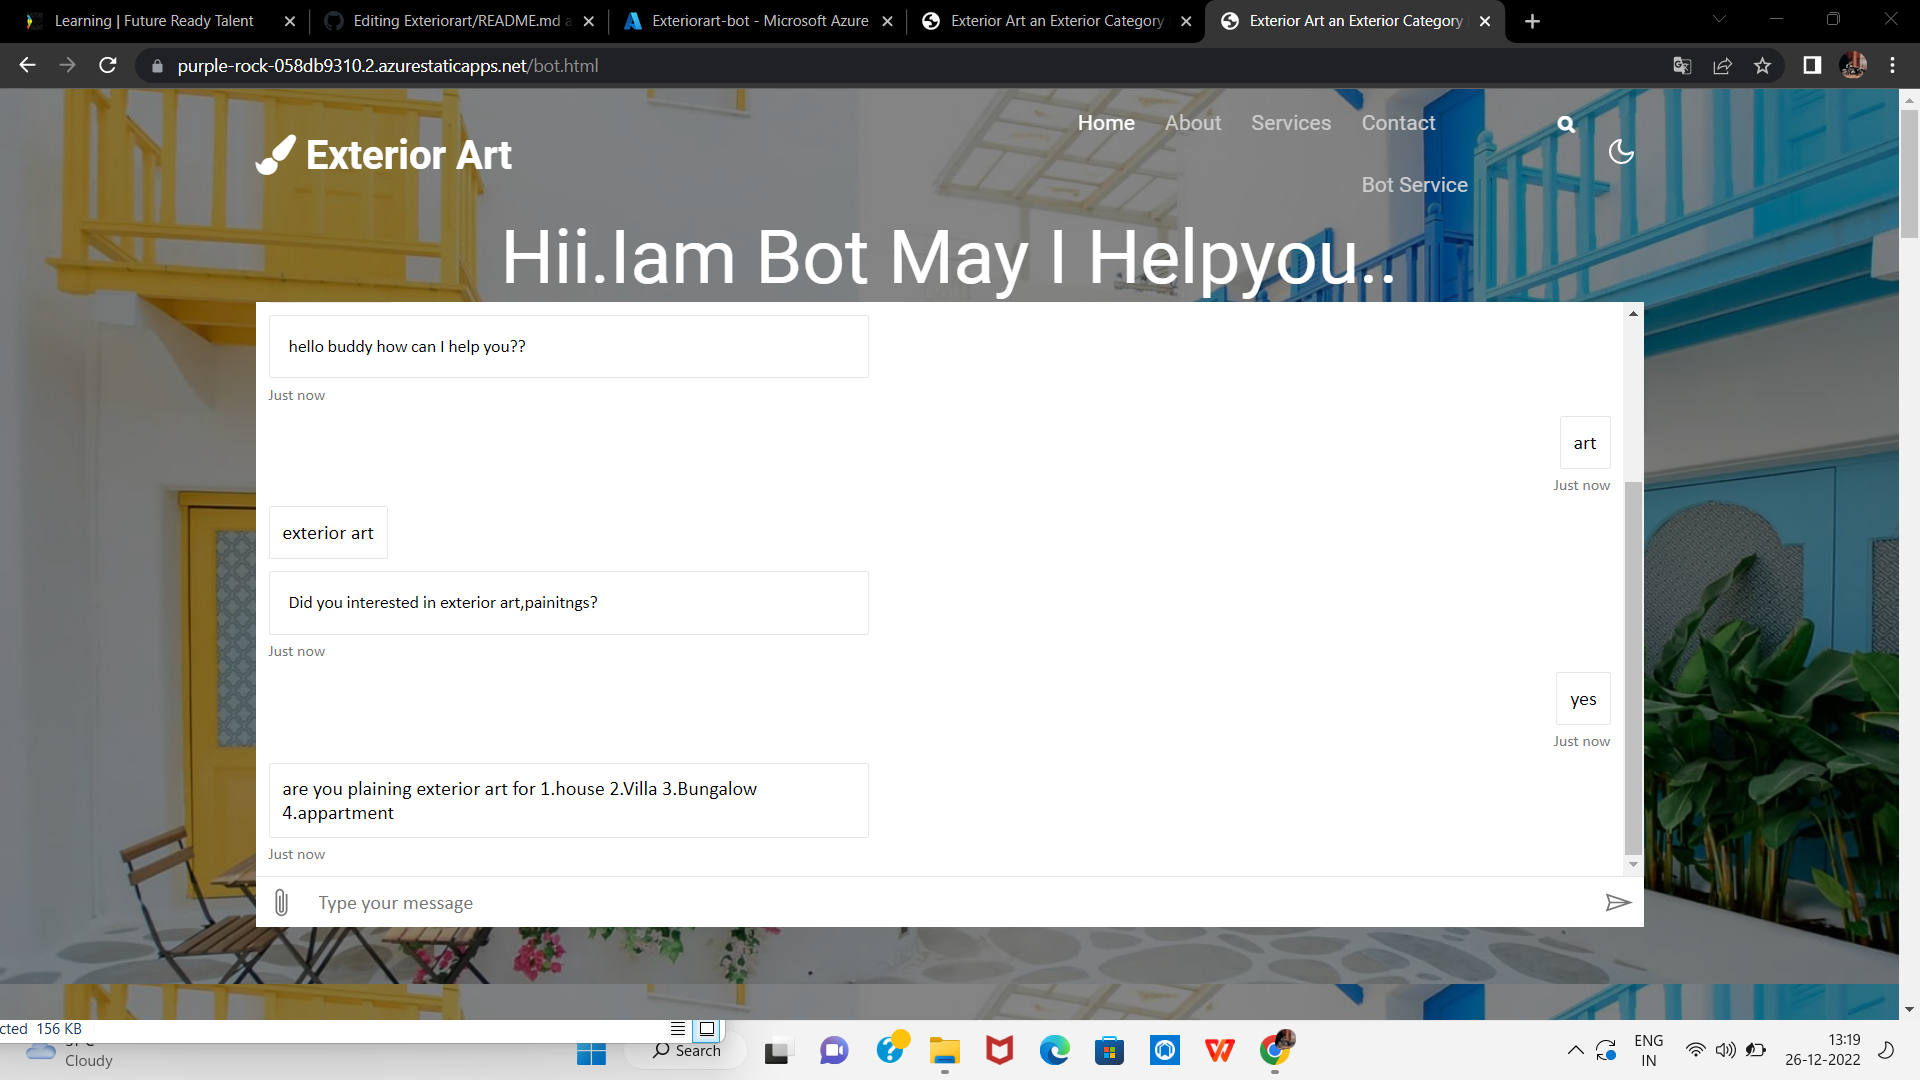The image size is (1920, 1080).
Task: Open the translate page icon
Action: click(x=1682, y=66)
